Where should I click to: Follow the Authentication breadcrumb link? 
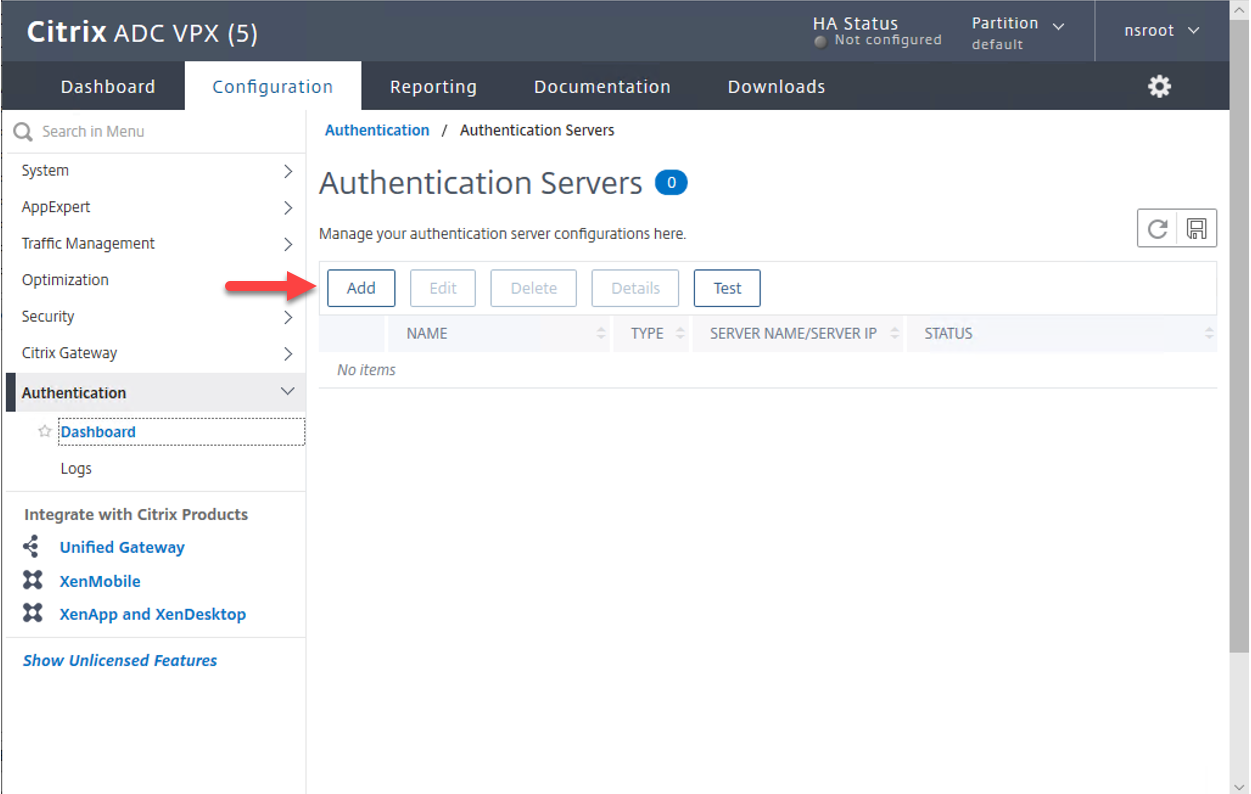[377, 130]
